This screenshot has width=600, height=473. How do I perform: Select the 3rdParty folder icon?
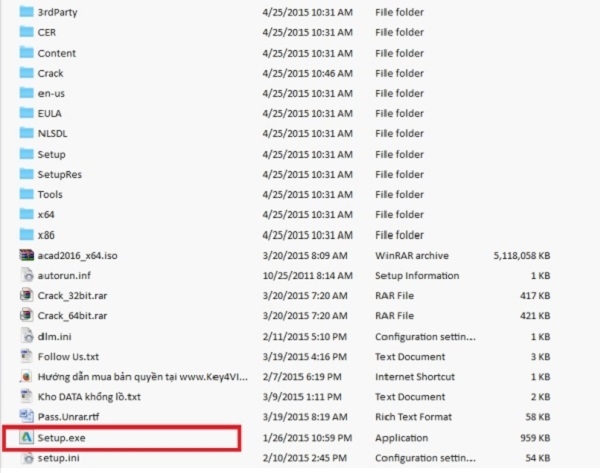pos(26,12)
